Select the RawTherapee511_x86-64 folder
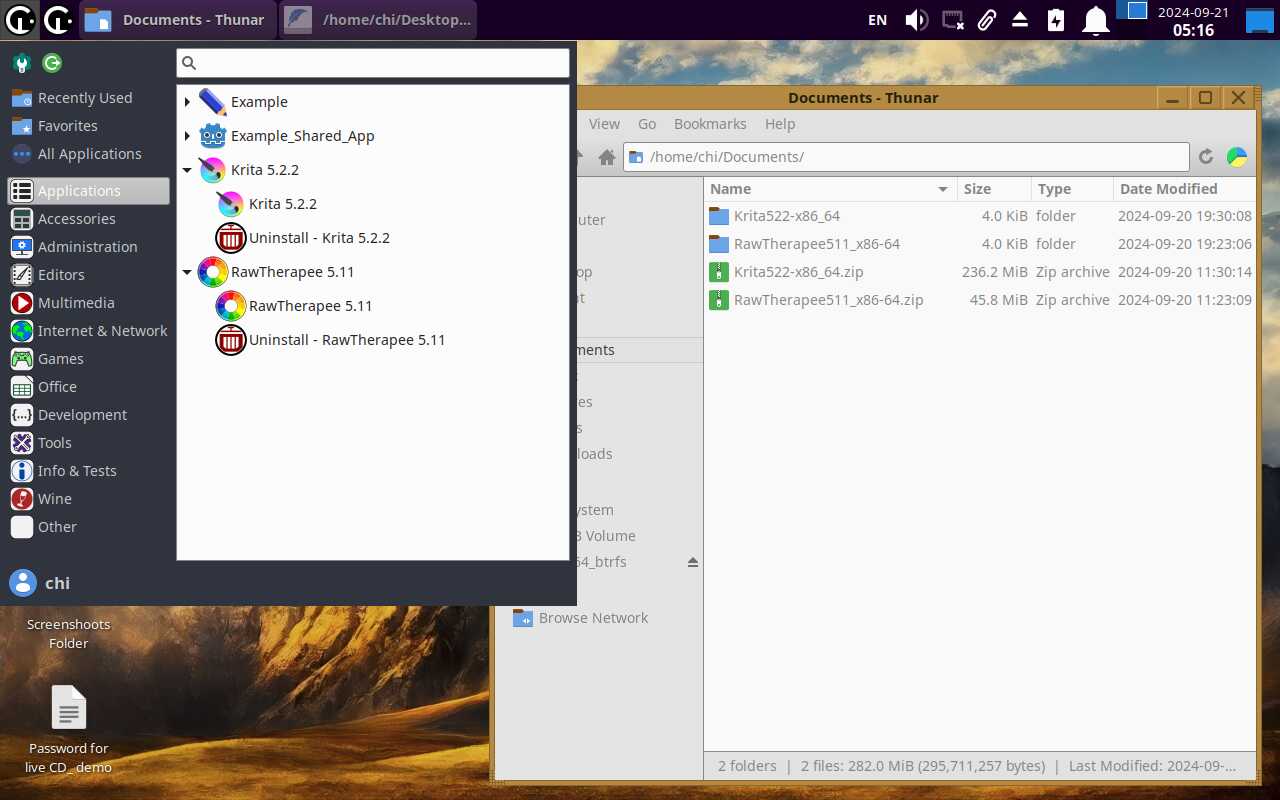 (816, 244)
